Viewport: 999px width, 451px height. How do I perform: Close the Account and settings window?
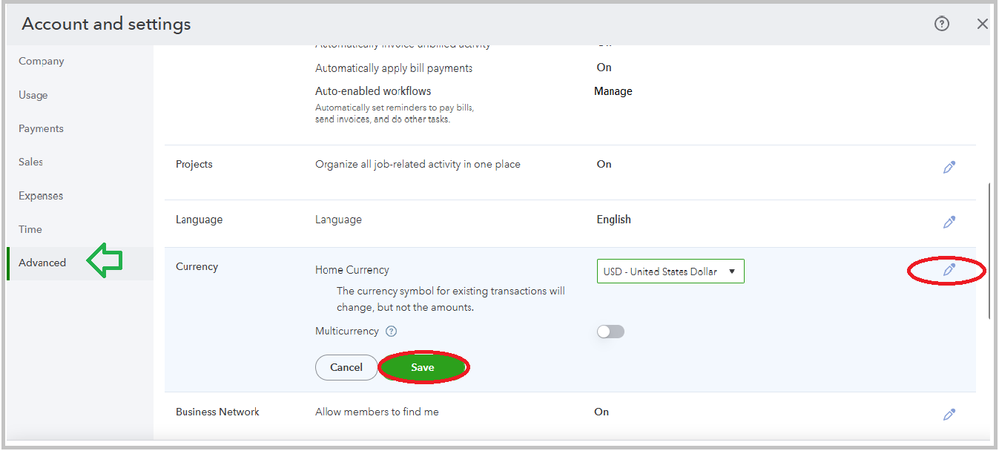coord(982,24)
